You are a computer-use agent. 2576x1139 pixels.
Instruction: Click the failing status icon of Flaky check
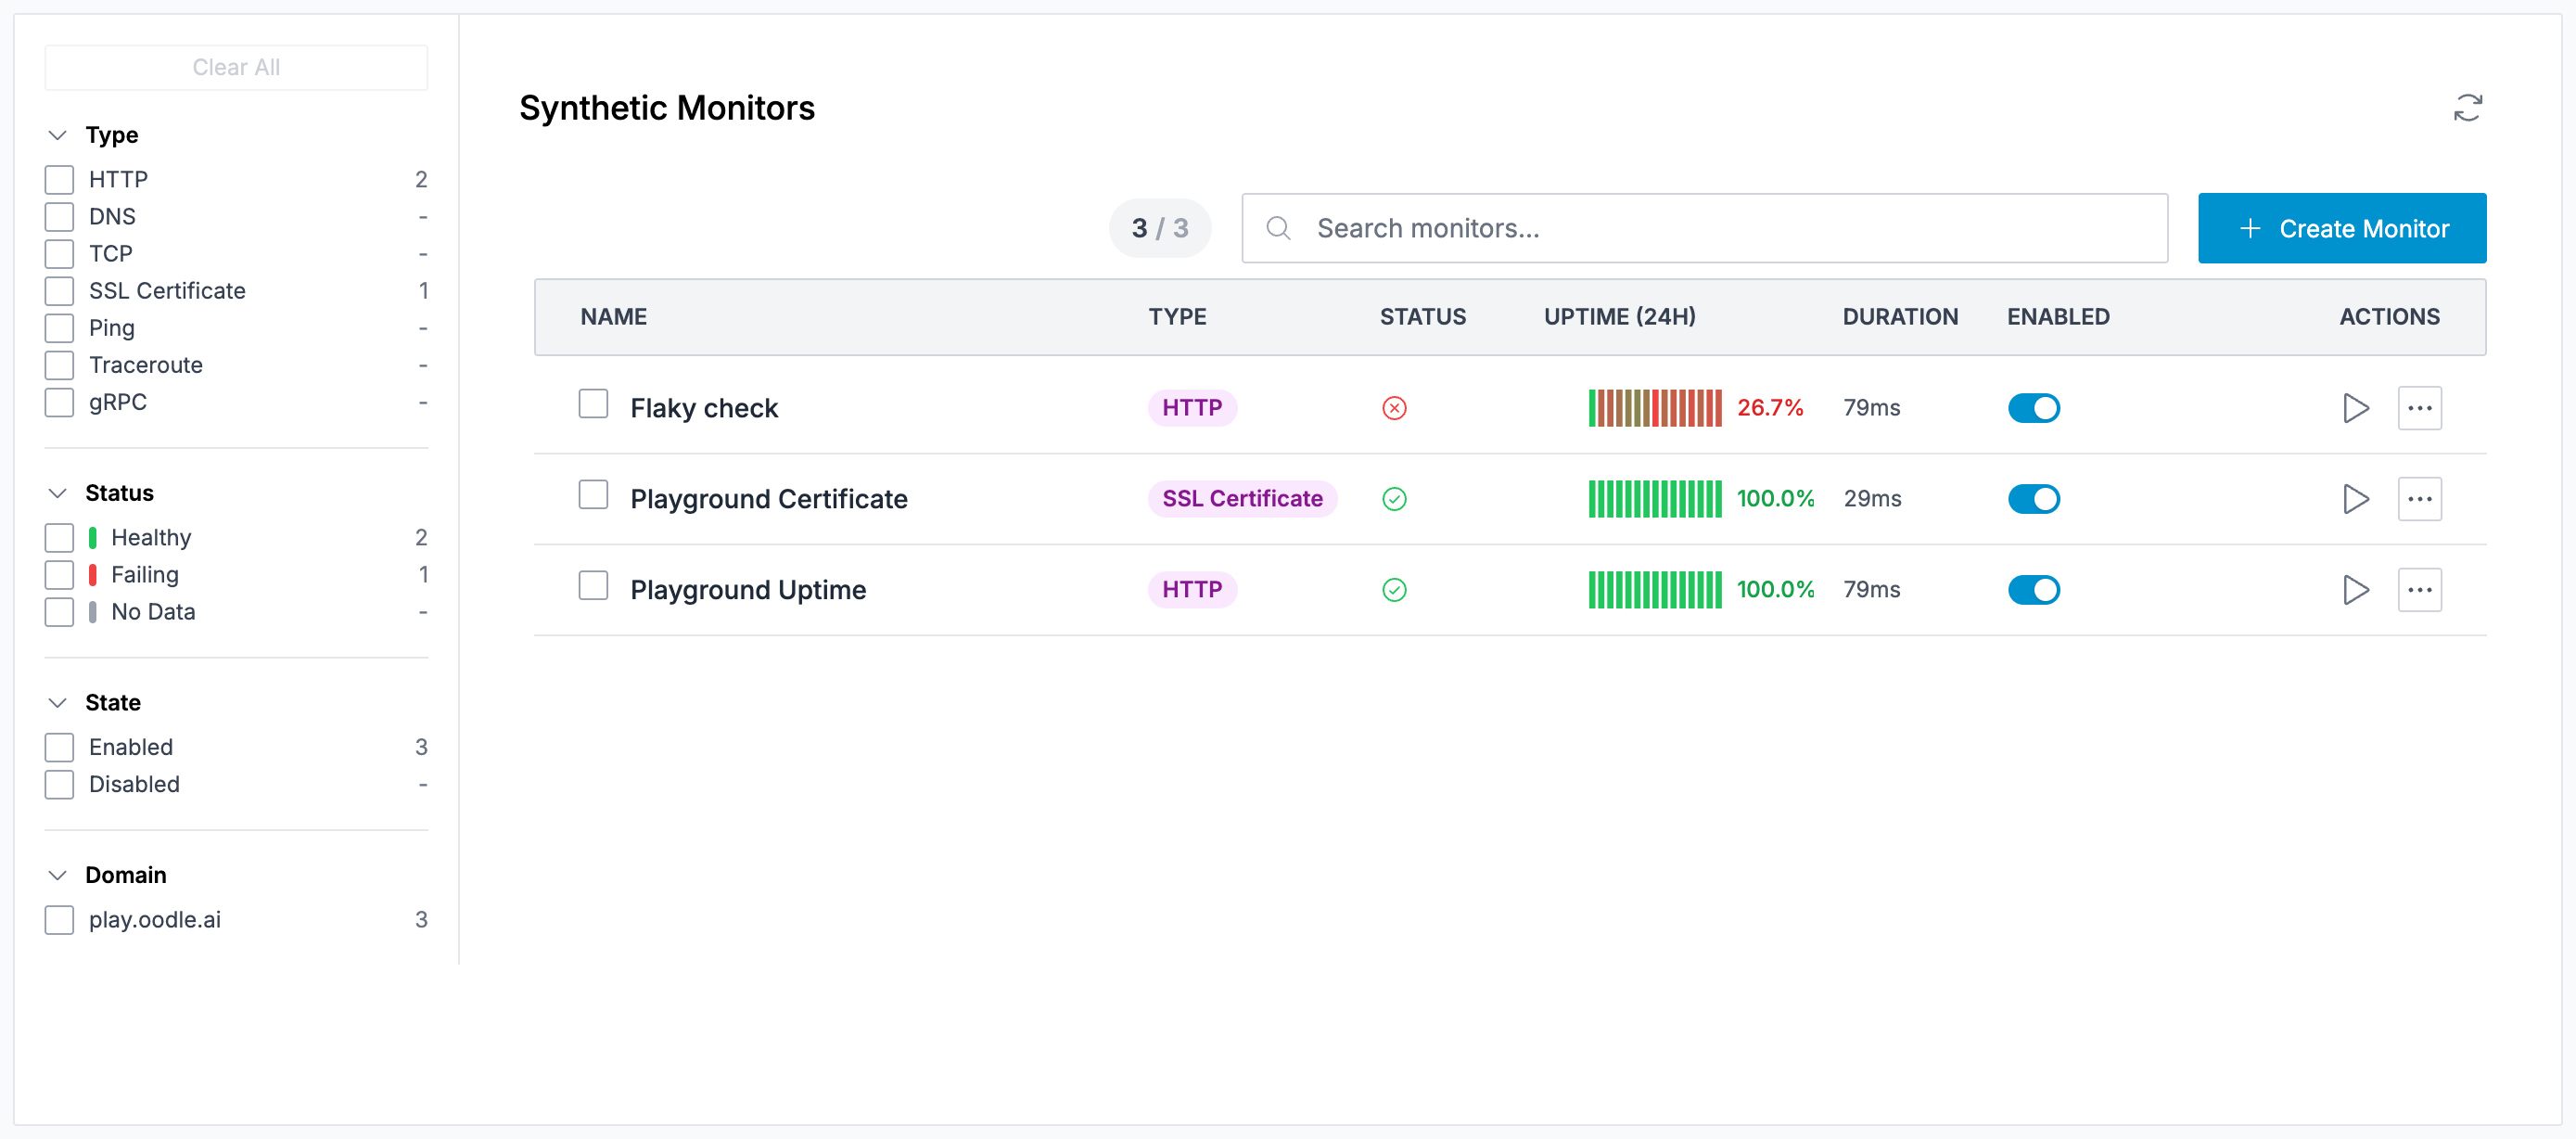pos(1394,408)
